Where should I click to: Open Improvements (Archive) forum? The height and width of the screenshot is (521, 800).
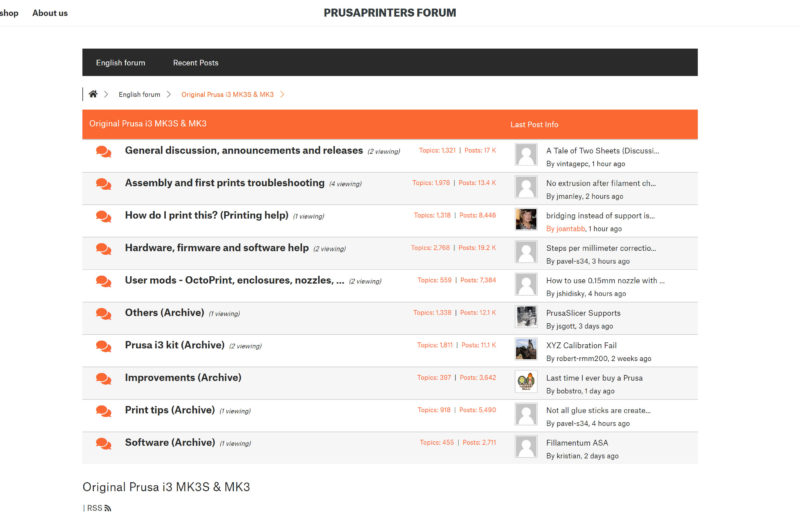pos(183,378)
